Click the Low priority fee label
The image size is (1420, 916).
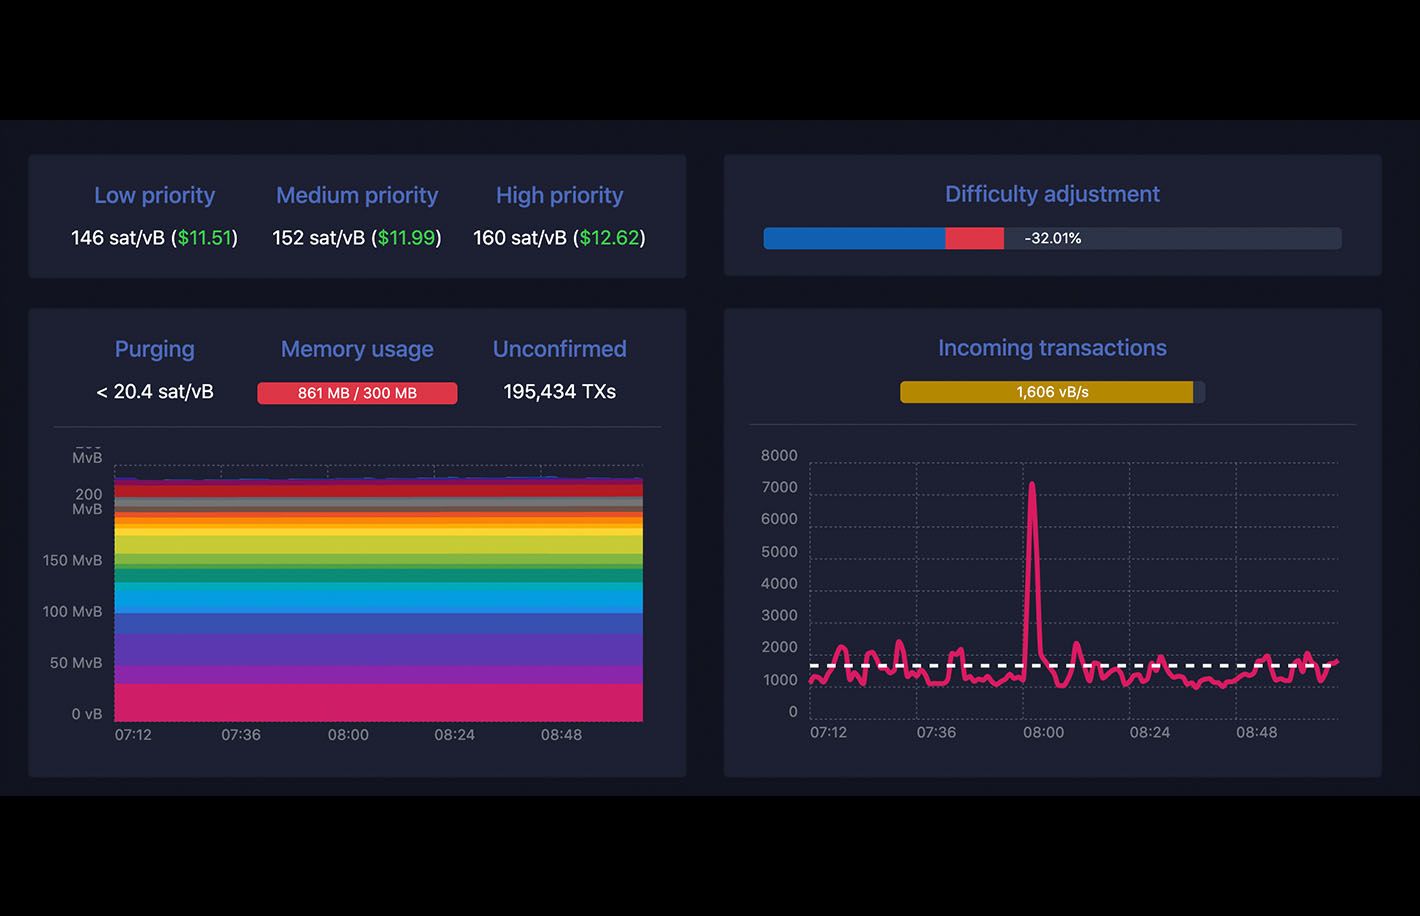[x=154, y=195]
